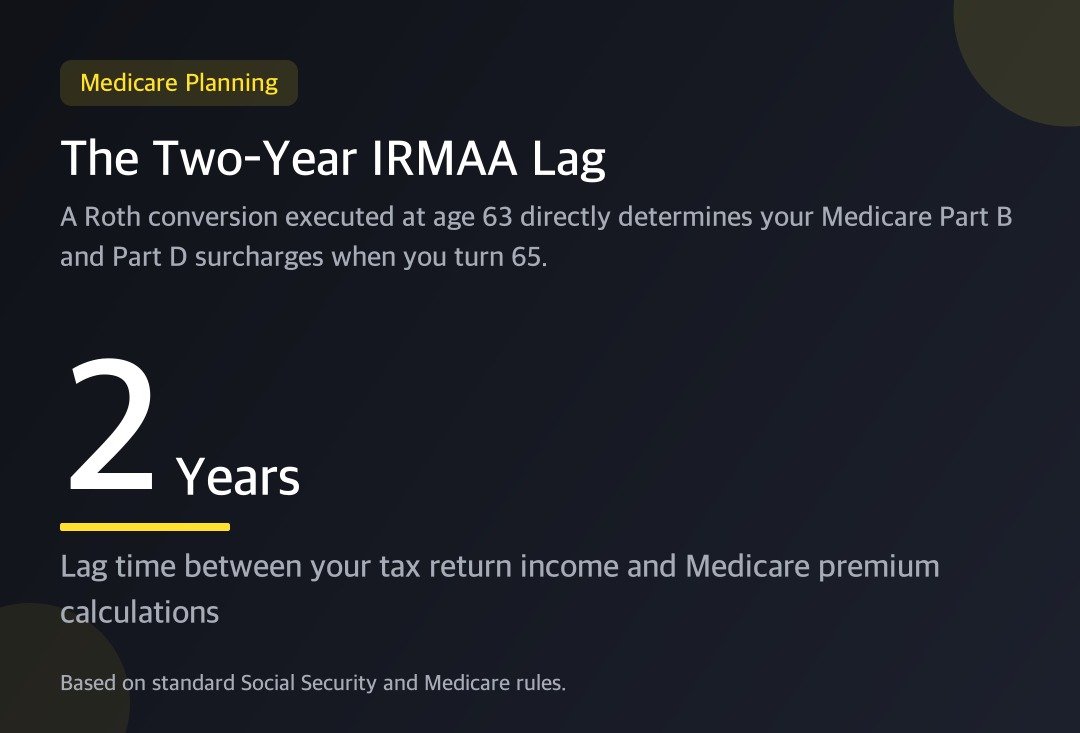Click the footnote about Social Security rules
Viewport: 1080px width, 733px height.
tap(313, 683)
